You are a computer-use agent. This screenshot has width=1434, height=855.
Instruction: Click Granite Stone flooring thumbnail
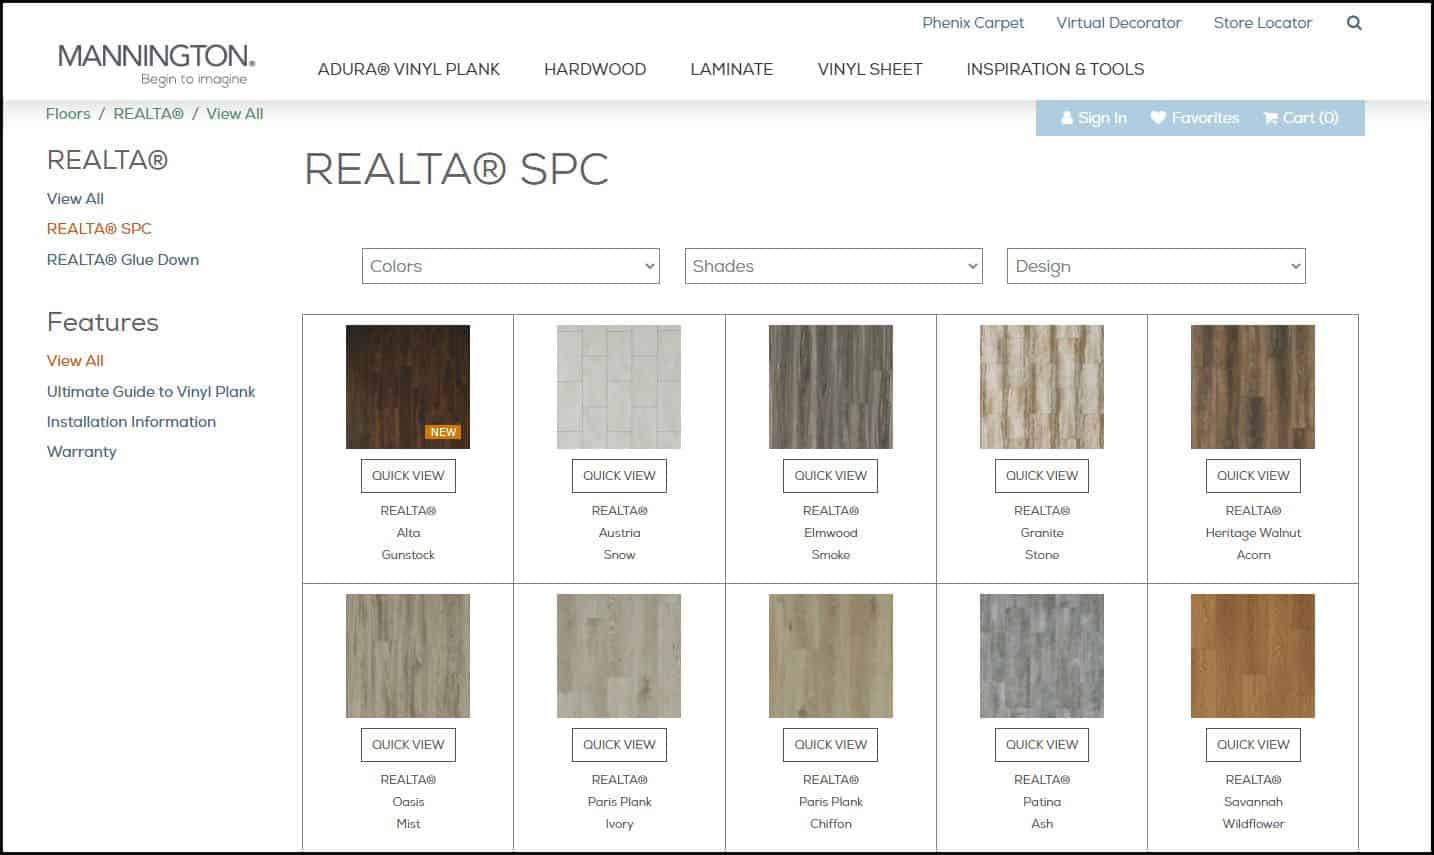click(1042, 387)
